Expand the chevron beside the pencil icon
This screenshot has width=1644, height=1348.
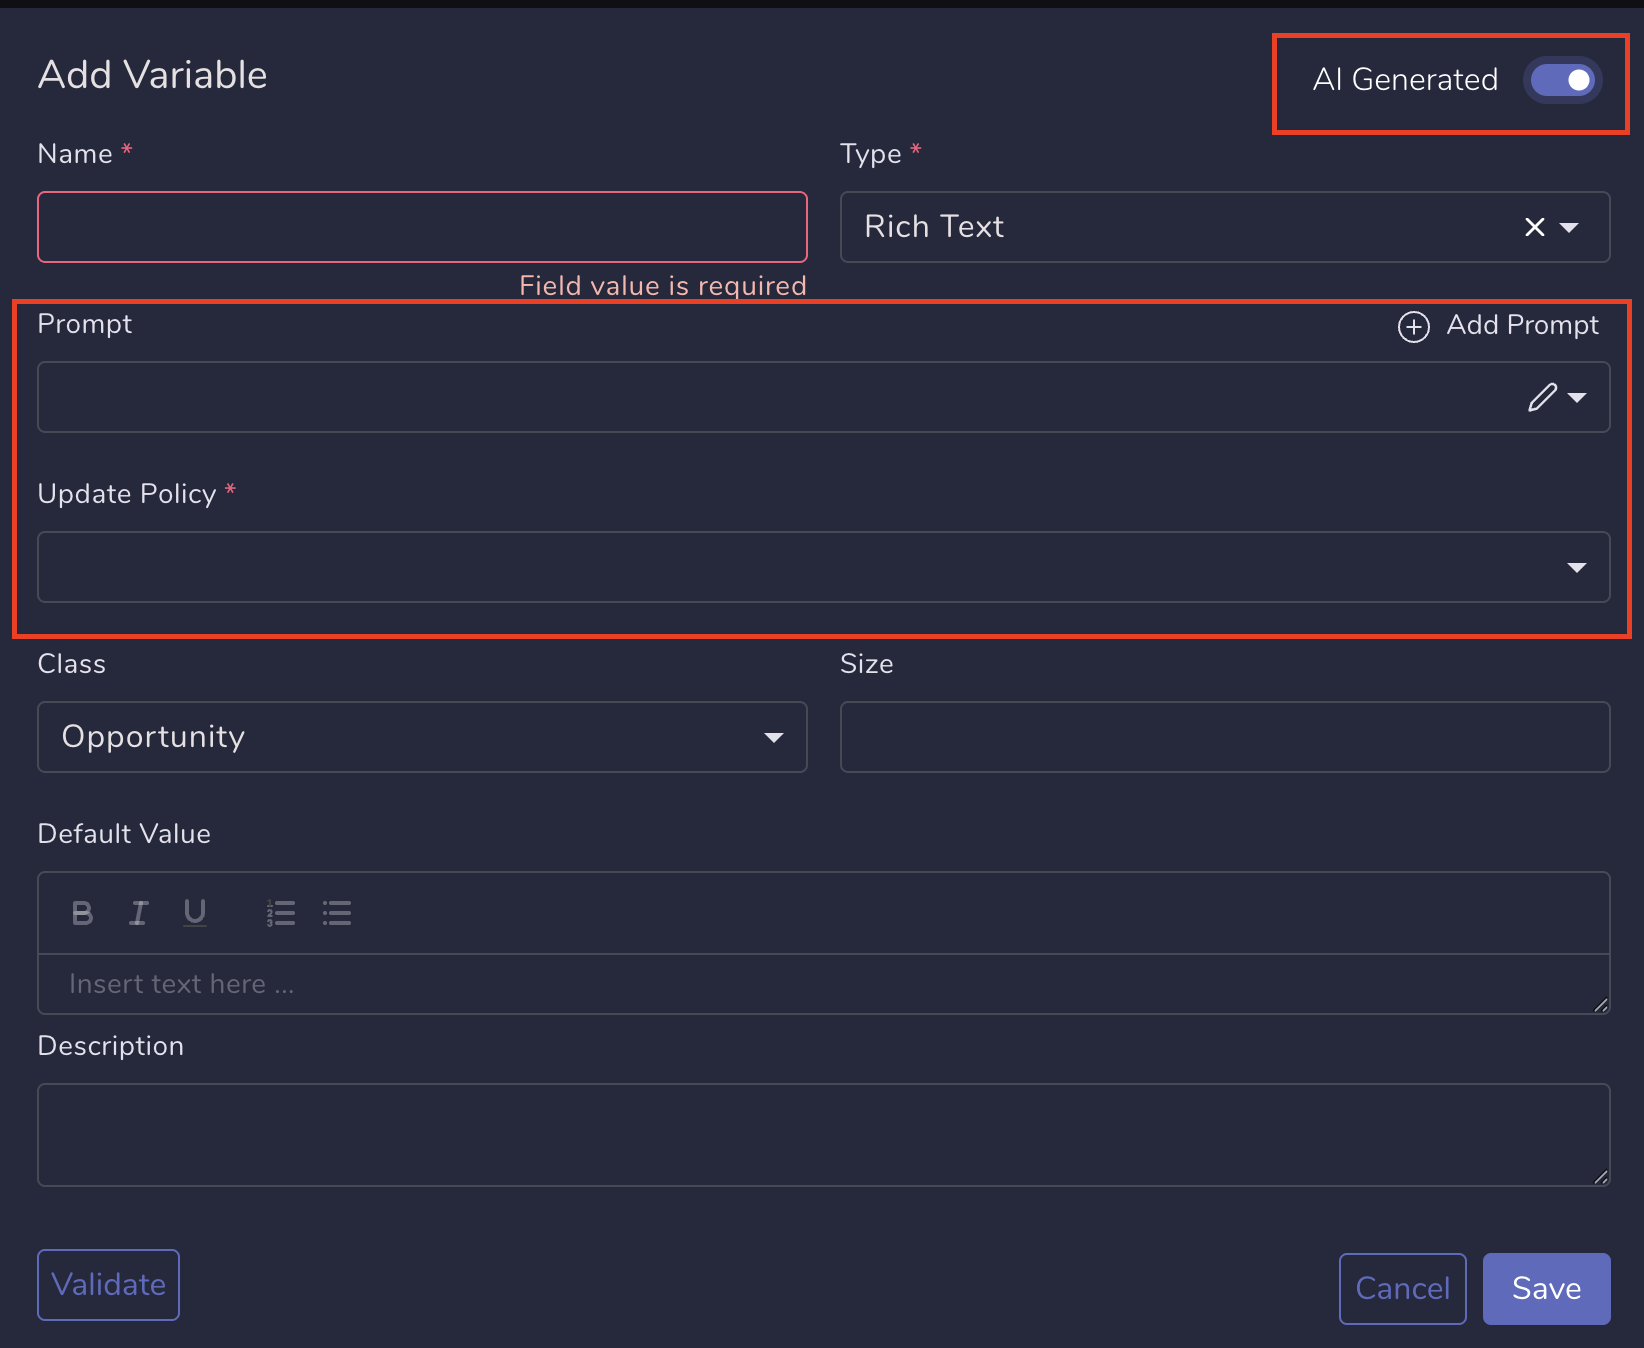1575,397
